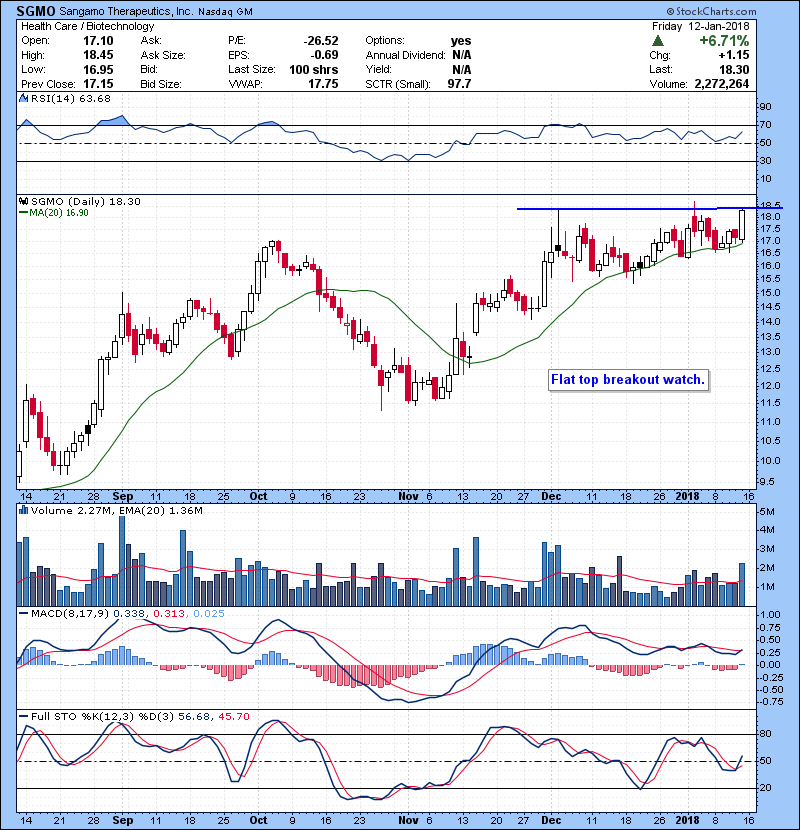Viewport: 800px width, 830px height.
Task: Click the Sep label on price chart axis
Action: click(x=123, y=497)
